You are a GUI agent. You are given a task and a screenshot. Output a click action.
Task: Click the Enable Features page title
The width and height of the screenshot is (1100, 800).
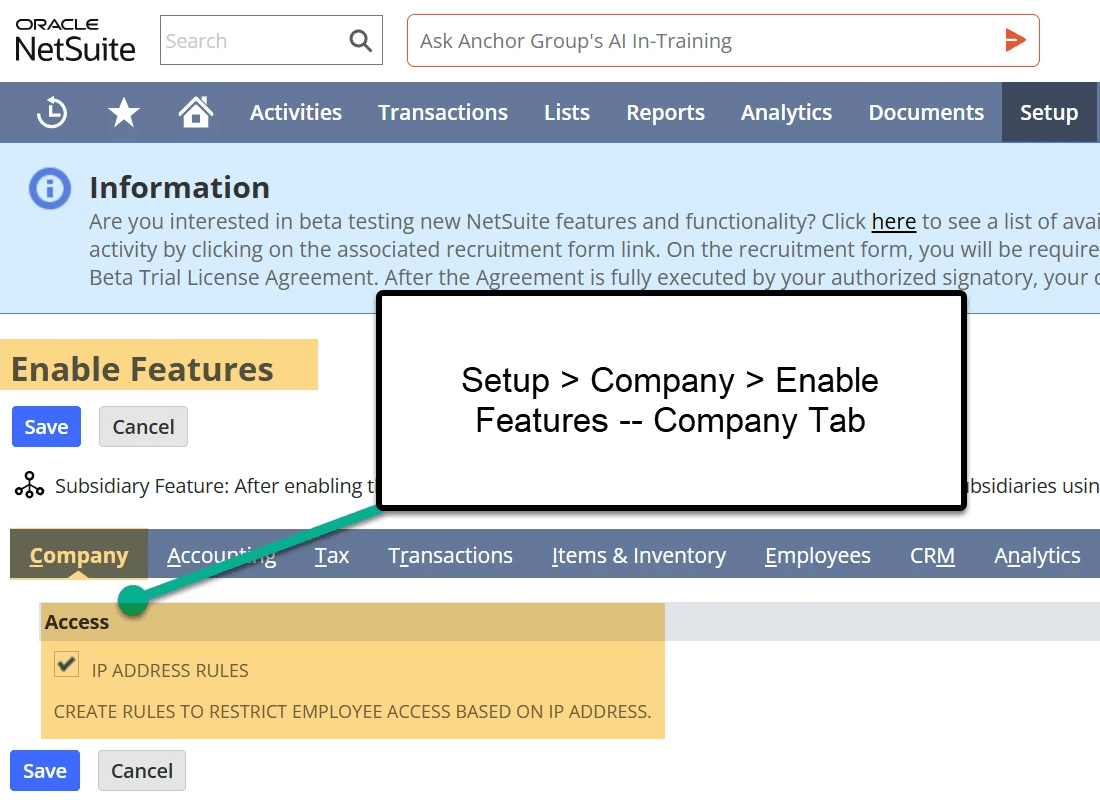click(142, 369)
